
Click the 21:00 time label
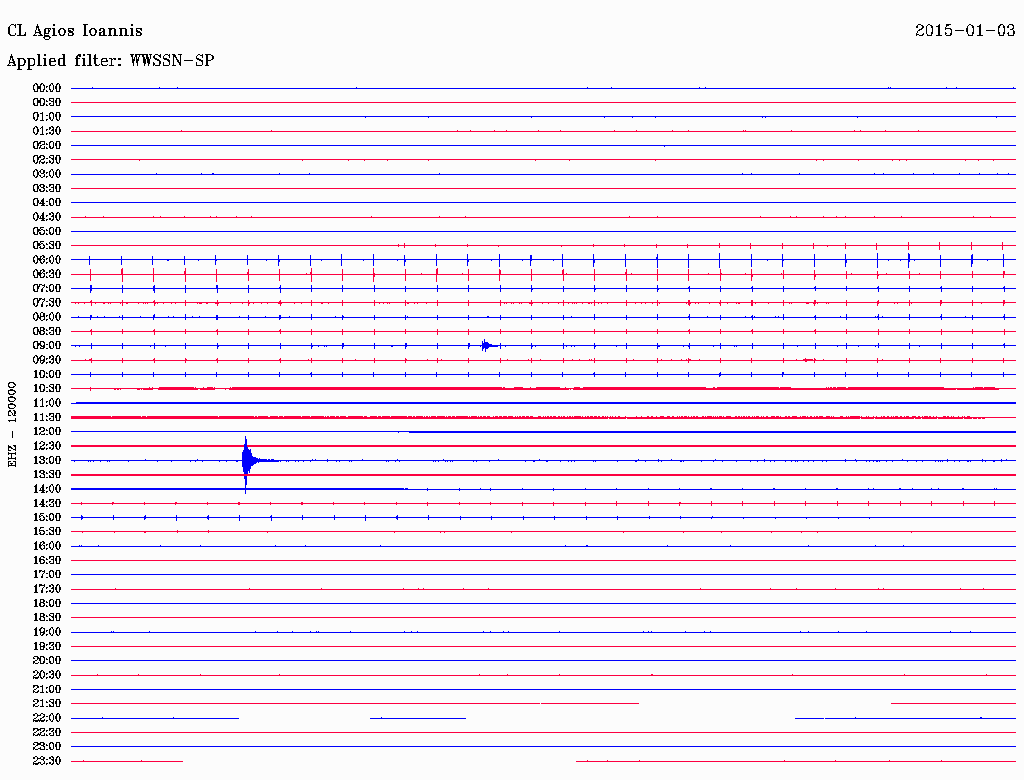pos(47,689)
